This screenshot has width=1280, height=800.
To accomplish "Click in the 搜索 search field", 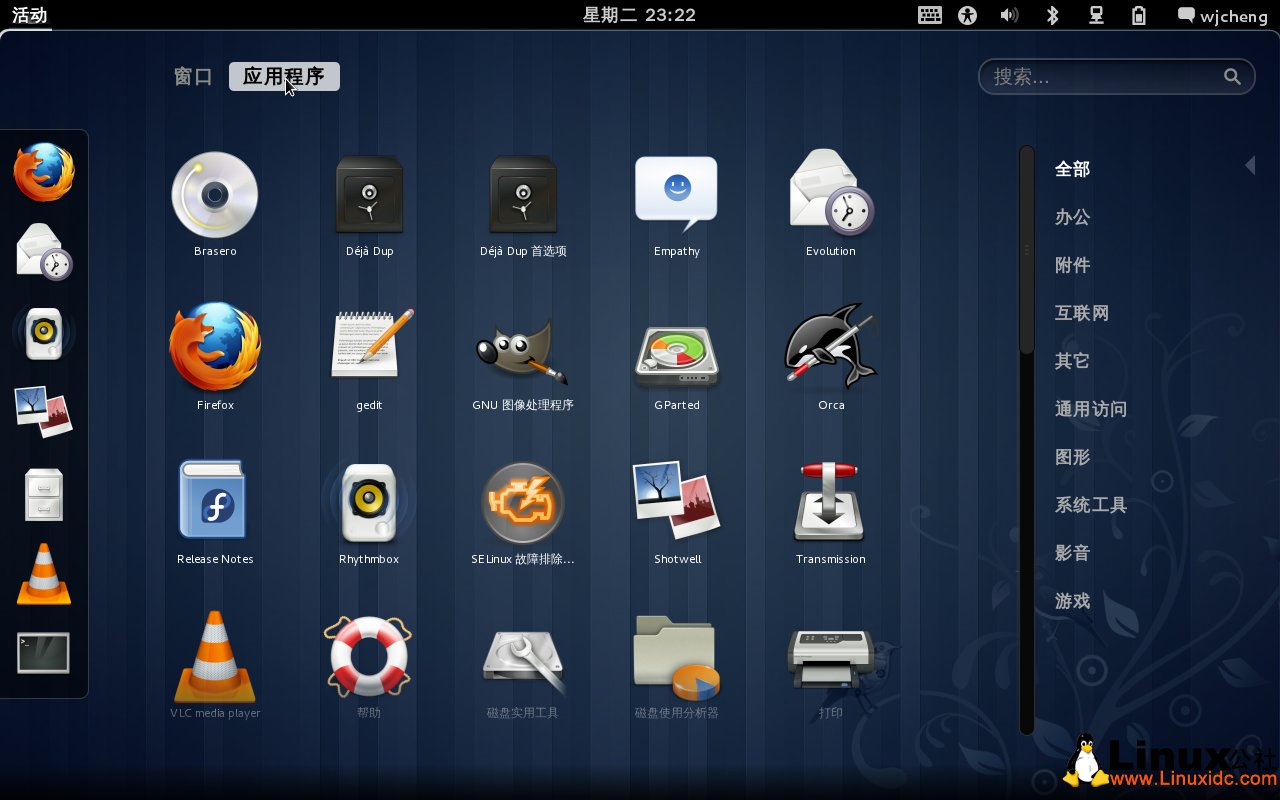I will pos(1105,77).
